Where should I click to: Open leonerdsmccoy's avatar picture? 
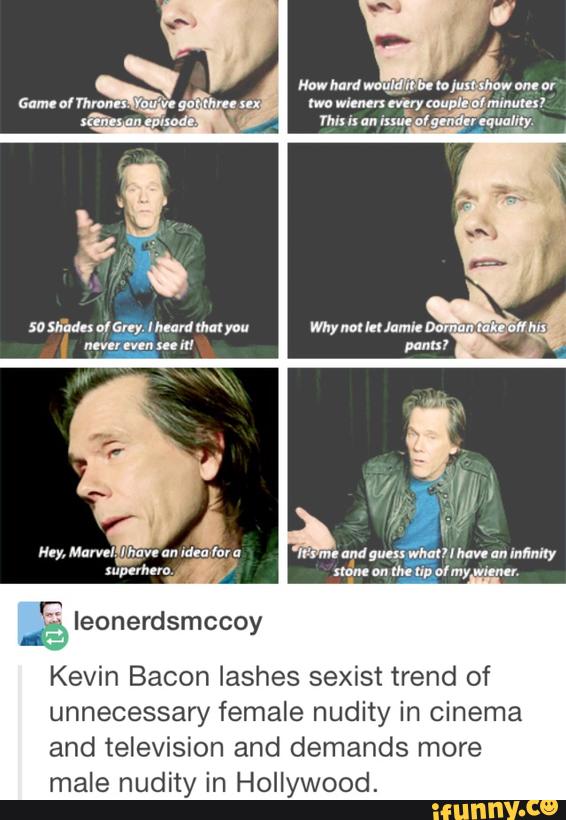[40, 623]
